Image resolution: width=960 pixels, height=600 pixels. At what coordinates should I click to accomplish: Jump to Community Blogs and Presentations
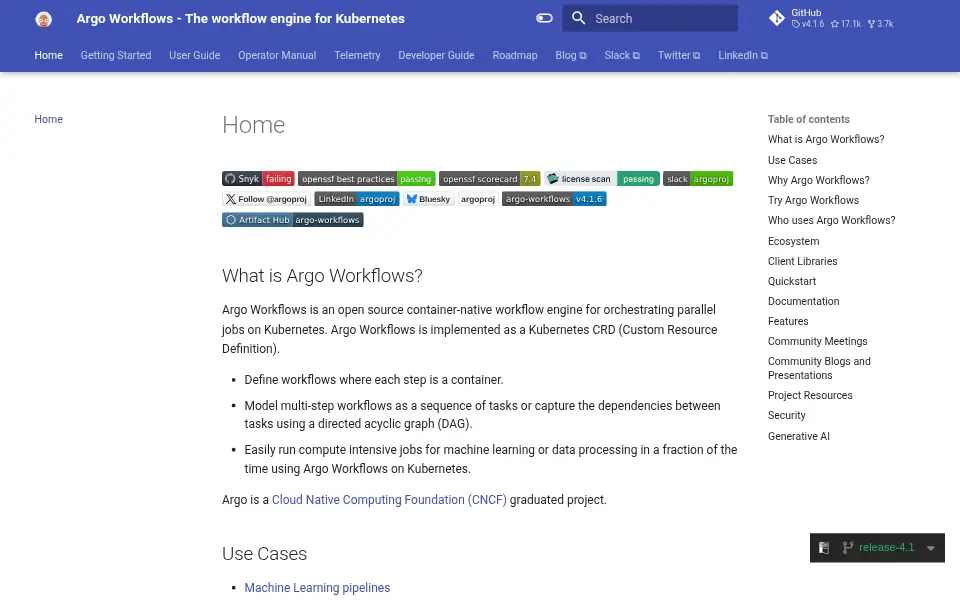tap(819, 368)
